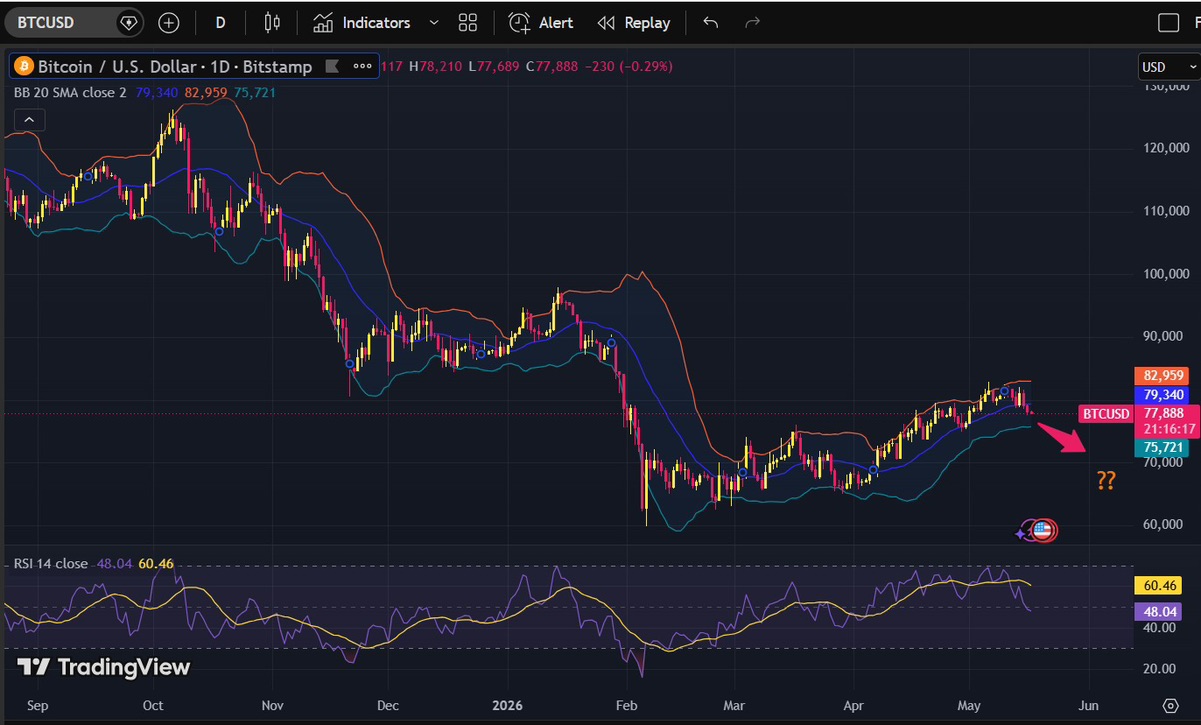Click the plus icon to compare symbols

click(x=169, y=22)
